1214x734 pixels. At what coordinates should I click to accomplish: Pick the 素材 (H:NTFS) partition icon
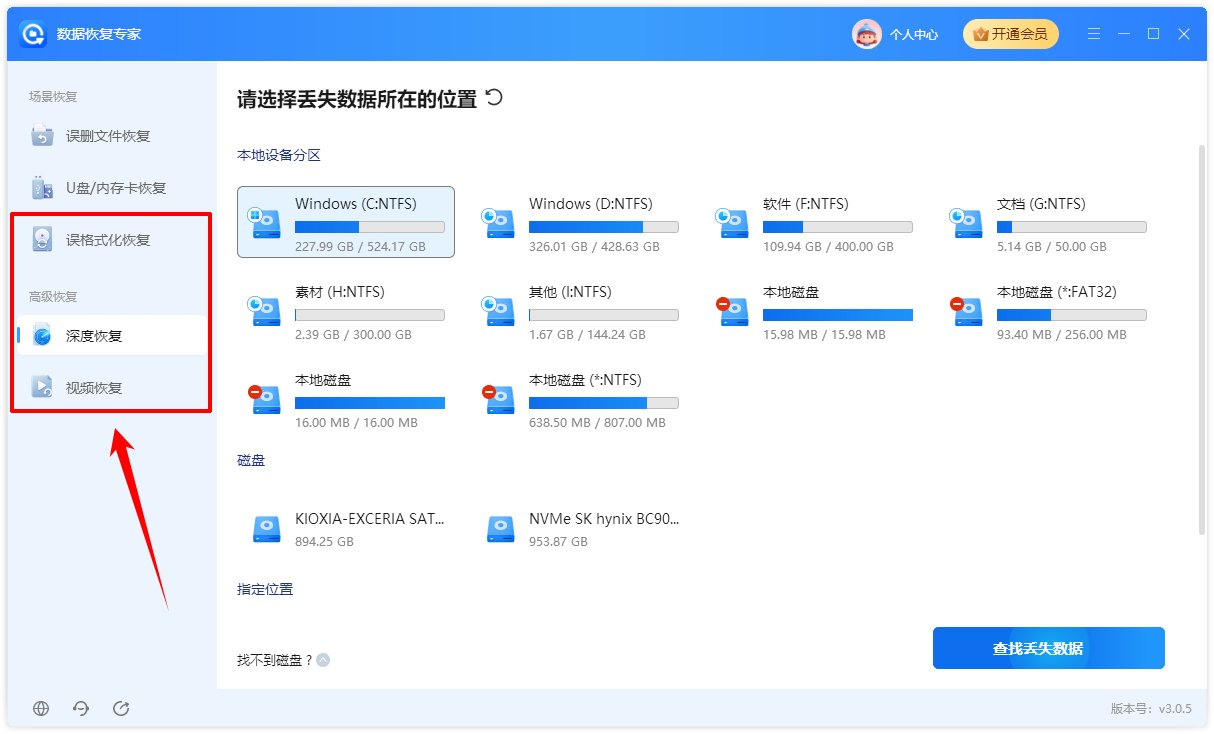click(x=265, y=311)
